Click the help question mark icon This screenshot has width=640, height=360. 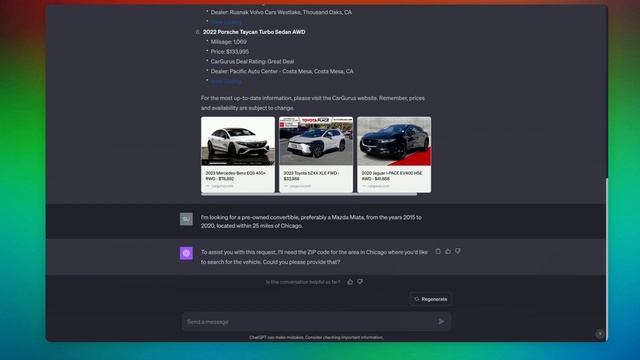point(600,334)
